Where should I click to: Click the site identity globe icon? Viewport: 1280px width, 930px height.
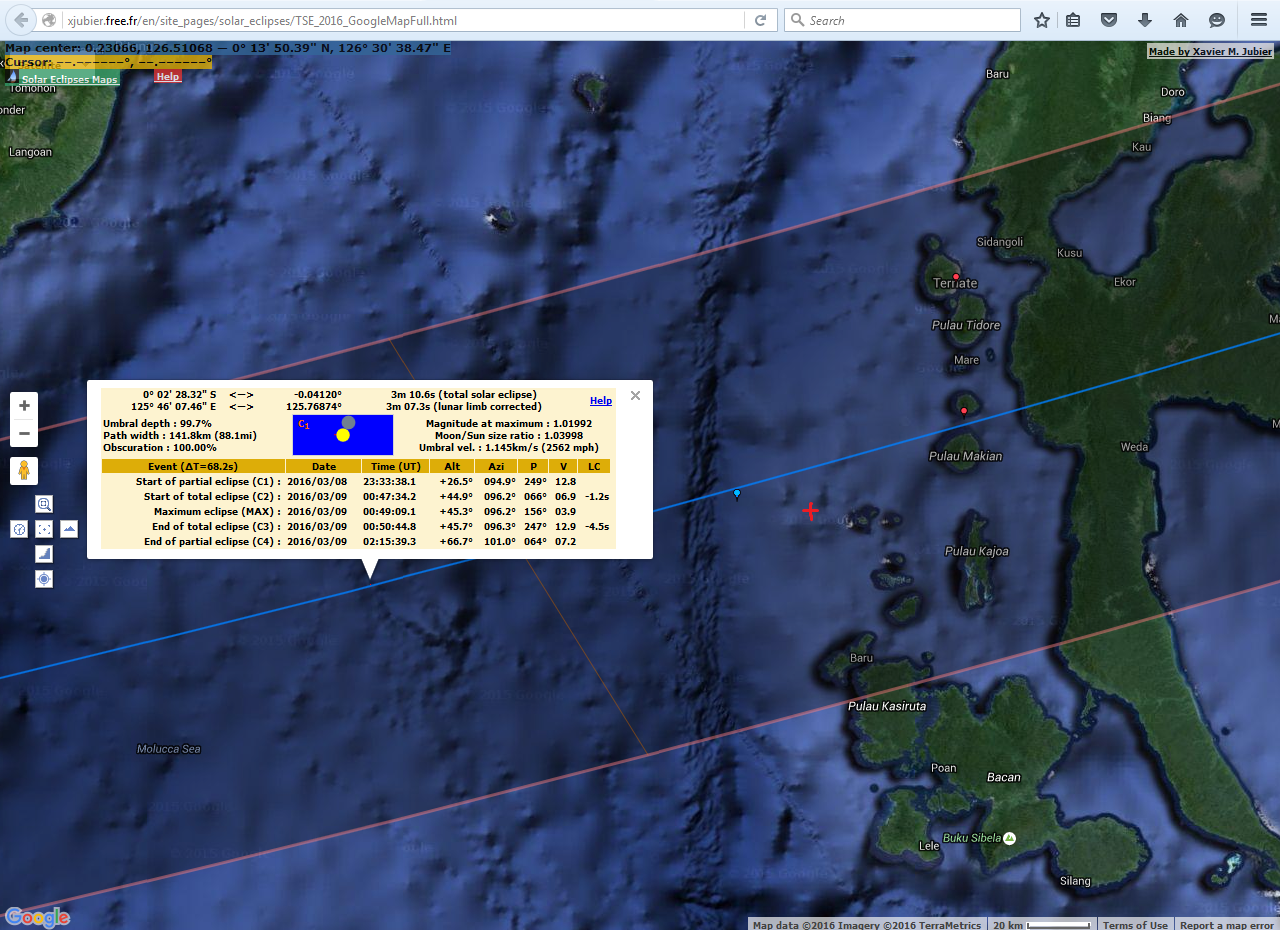pos(49,20)
